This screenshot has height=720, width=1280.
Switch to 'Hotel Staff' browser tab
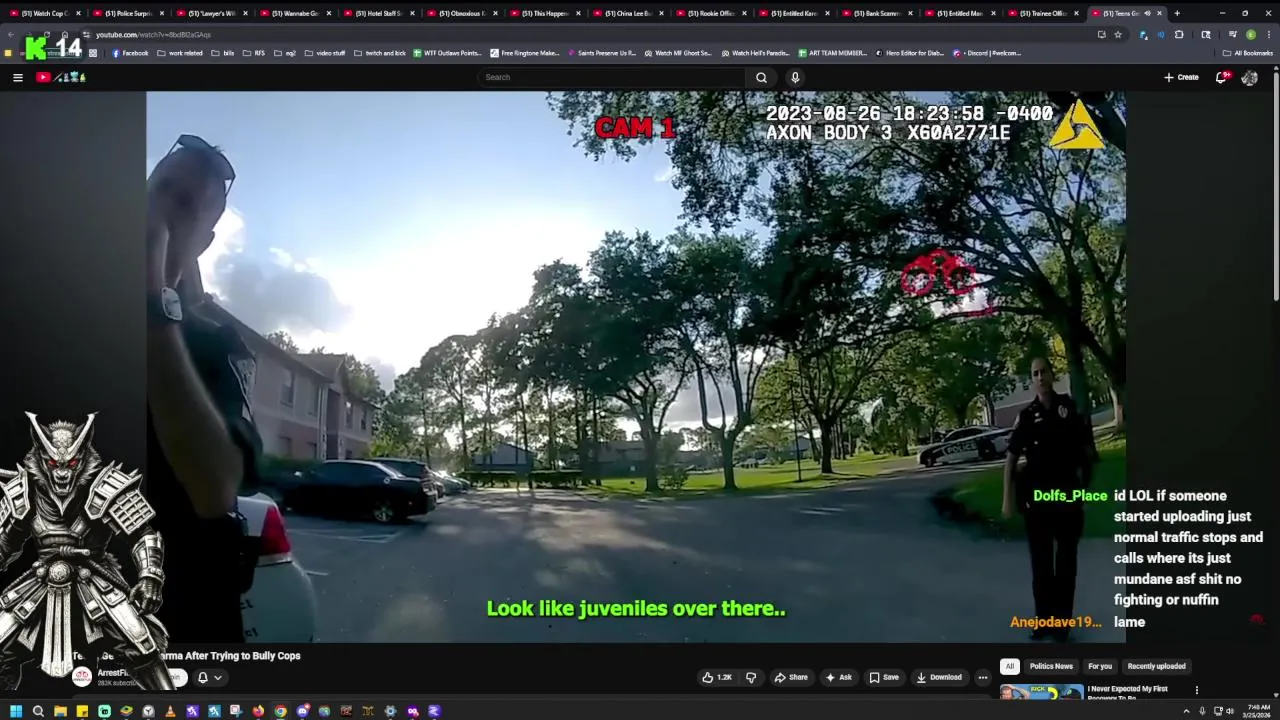pos(377,13)
